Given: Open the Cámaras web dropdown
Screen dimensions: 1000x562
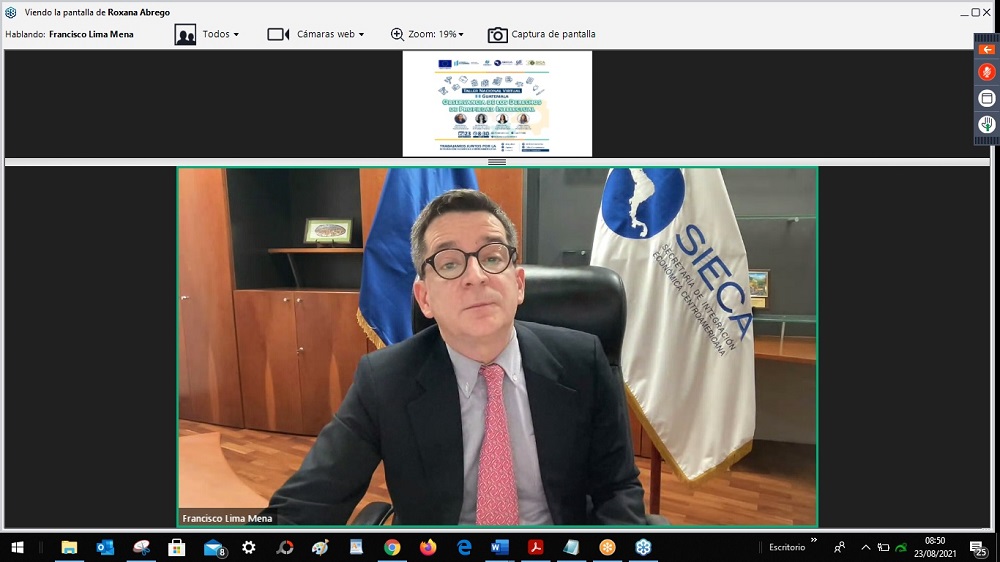Looking at the screenshot, I should [x=330, y=34].
